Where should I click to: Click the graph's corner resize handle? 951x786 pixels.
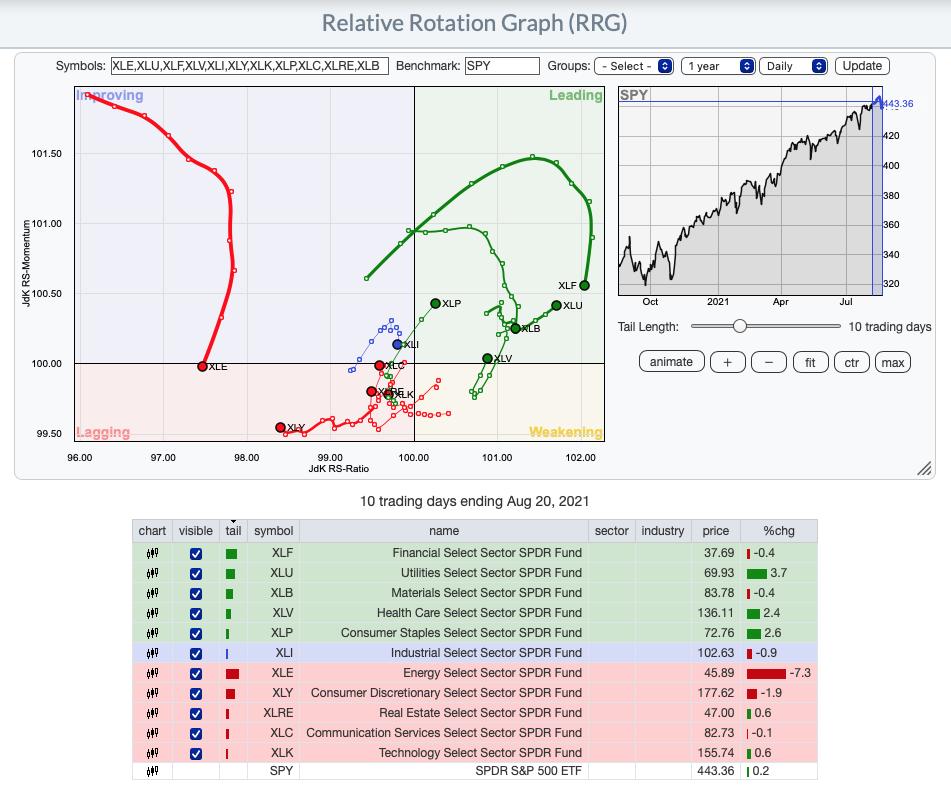pyautogui.click(x=924, y=468)
